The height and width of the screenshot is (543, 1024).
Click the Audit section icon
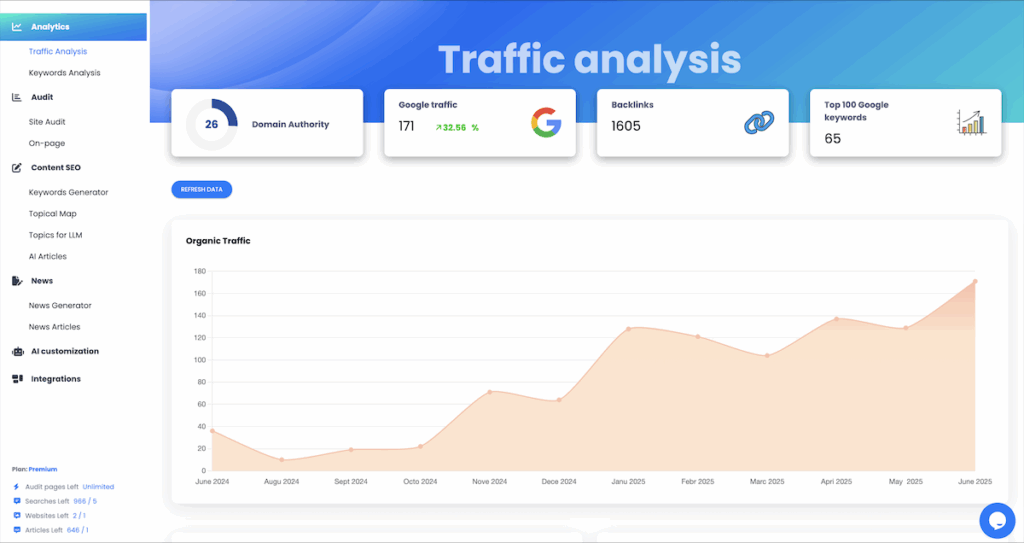pos(17,97)
